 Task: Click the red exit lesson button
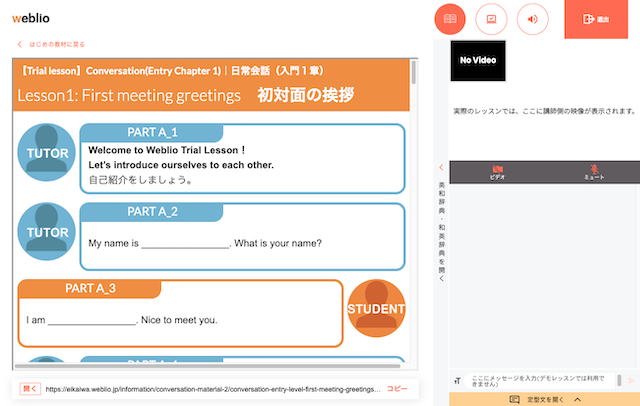(x=596, y=19)
